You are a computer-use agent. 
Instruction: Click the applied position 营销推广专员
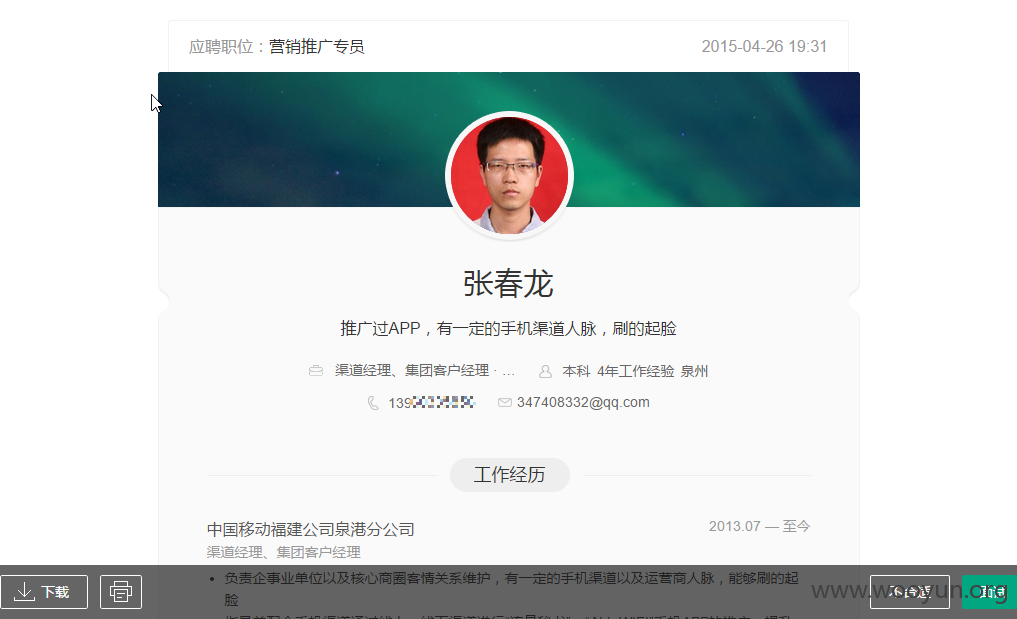coord(317,47)
